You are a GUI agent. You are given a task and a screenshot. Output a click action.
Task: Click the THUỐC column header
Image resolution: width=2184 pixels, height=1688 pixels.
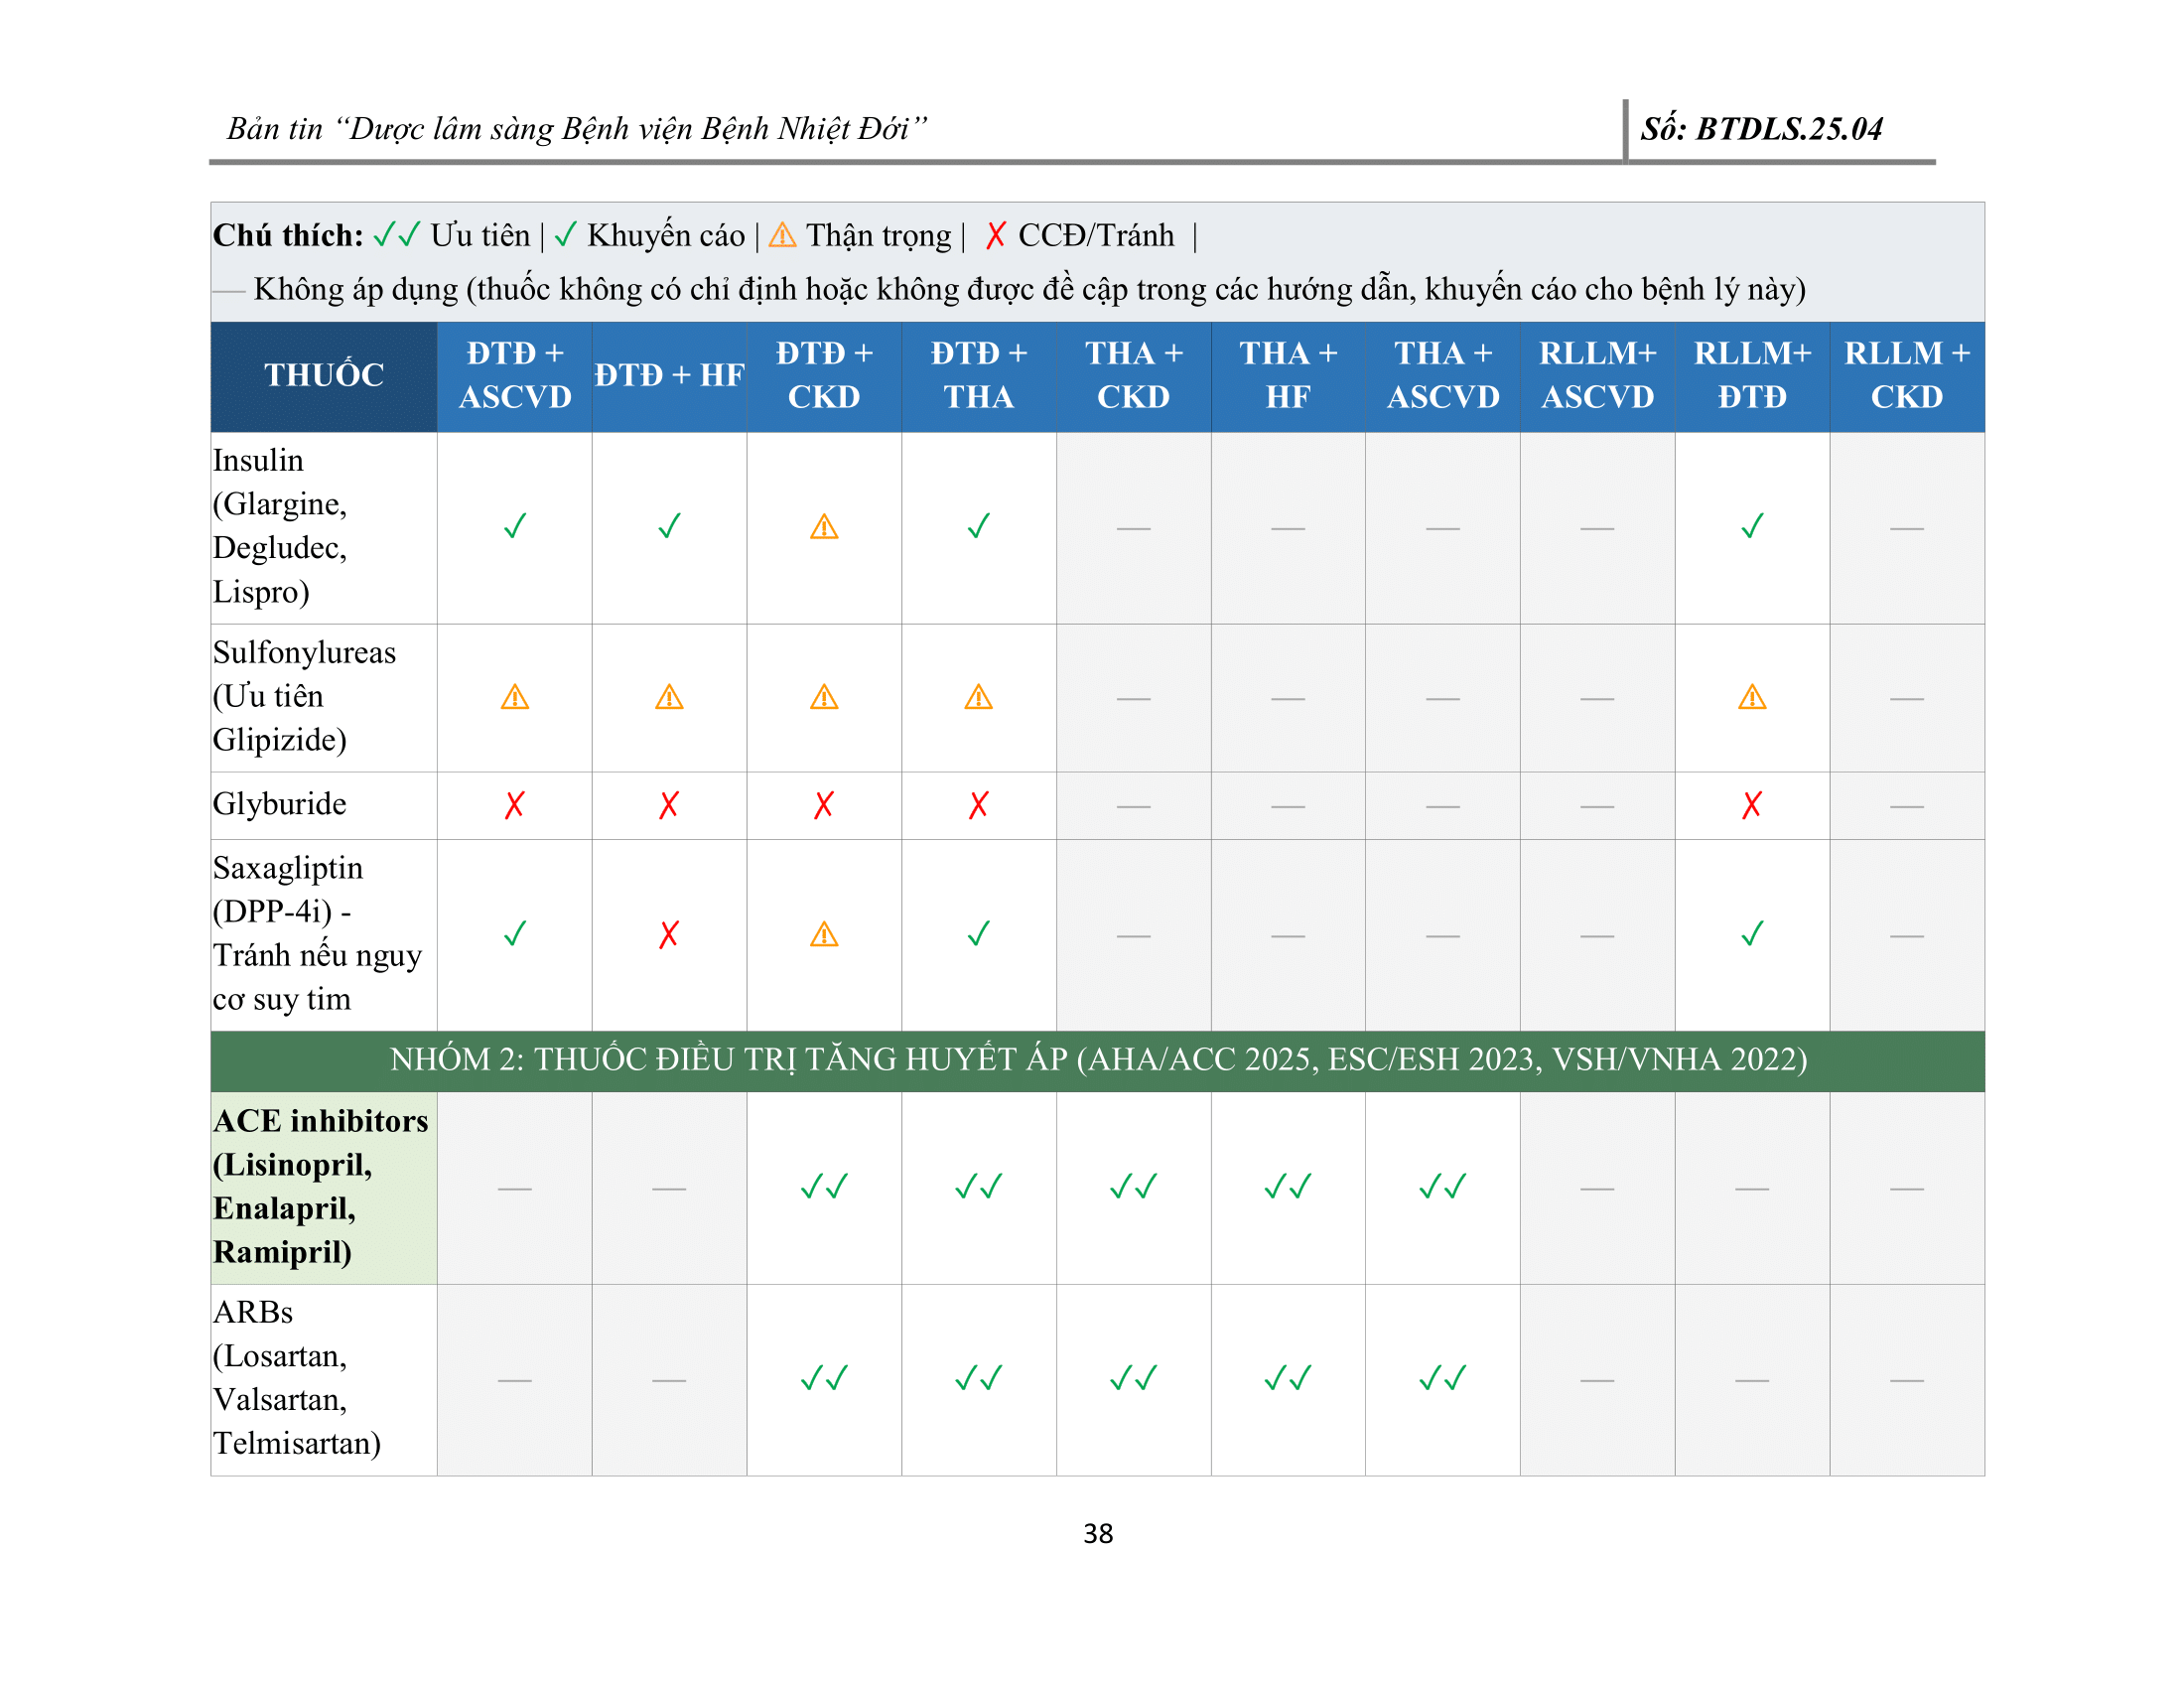[324, 376]
